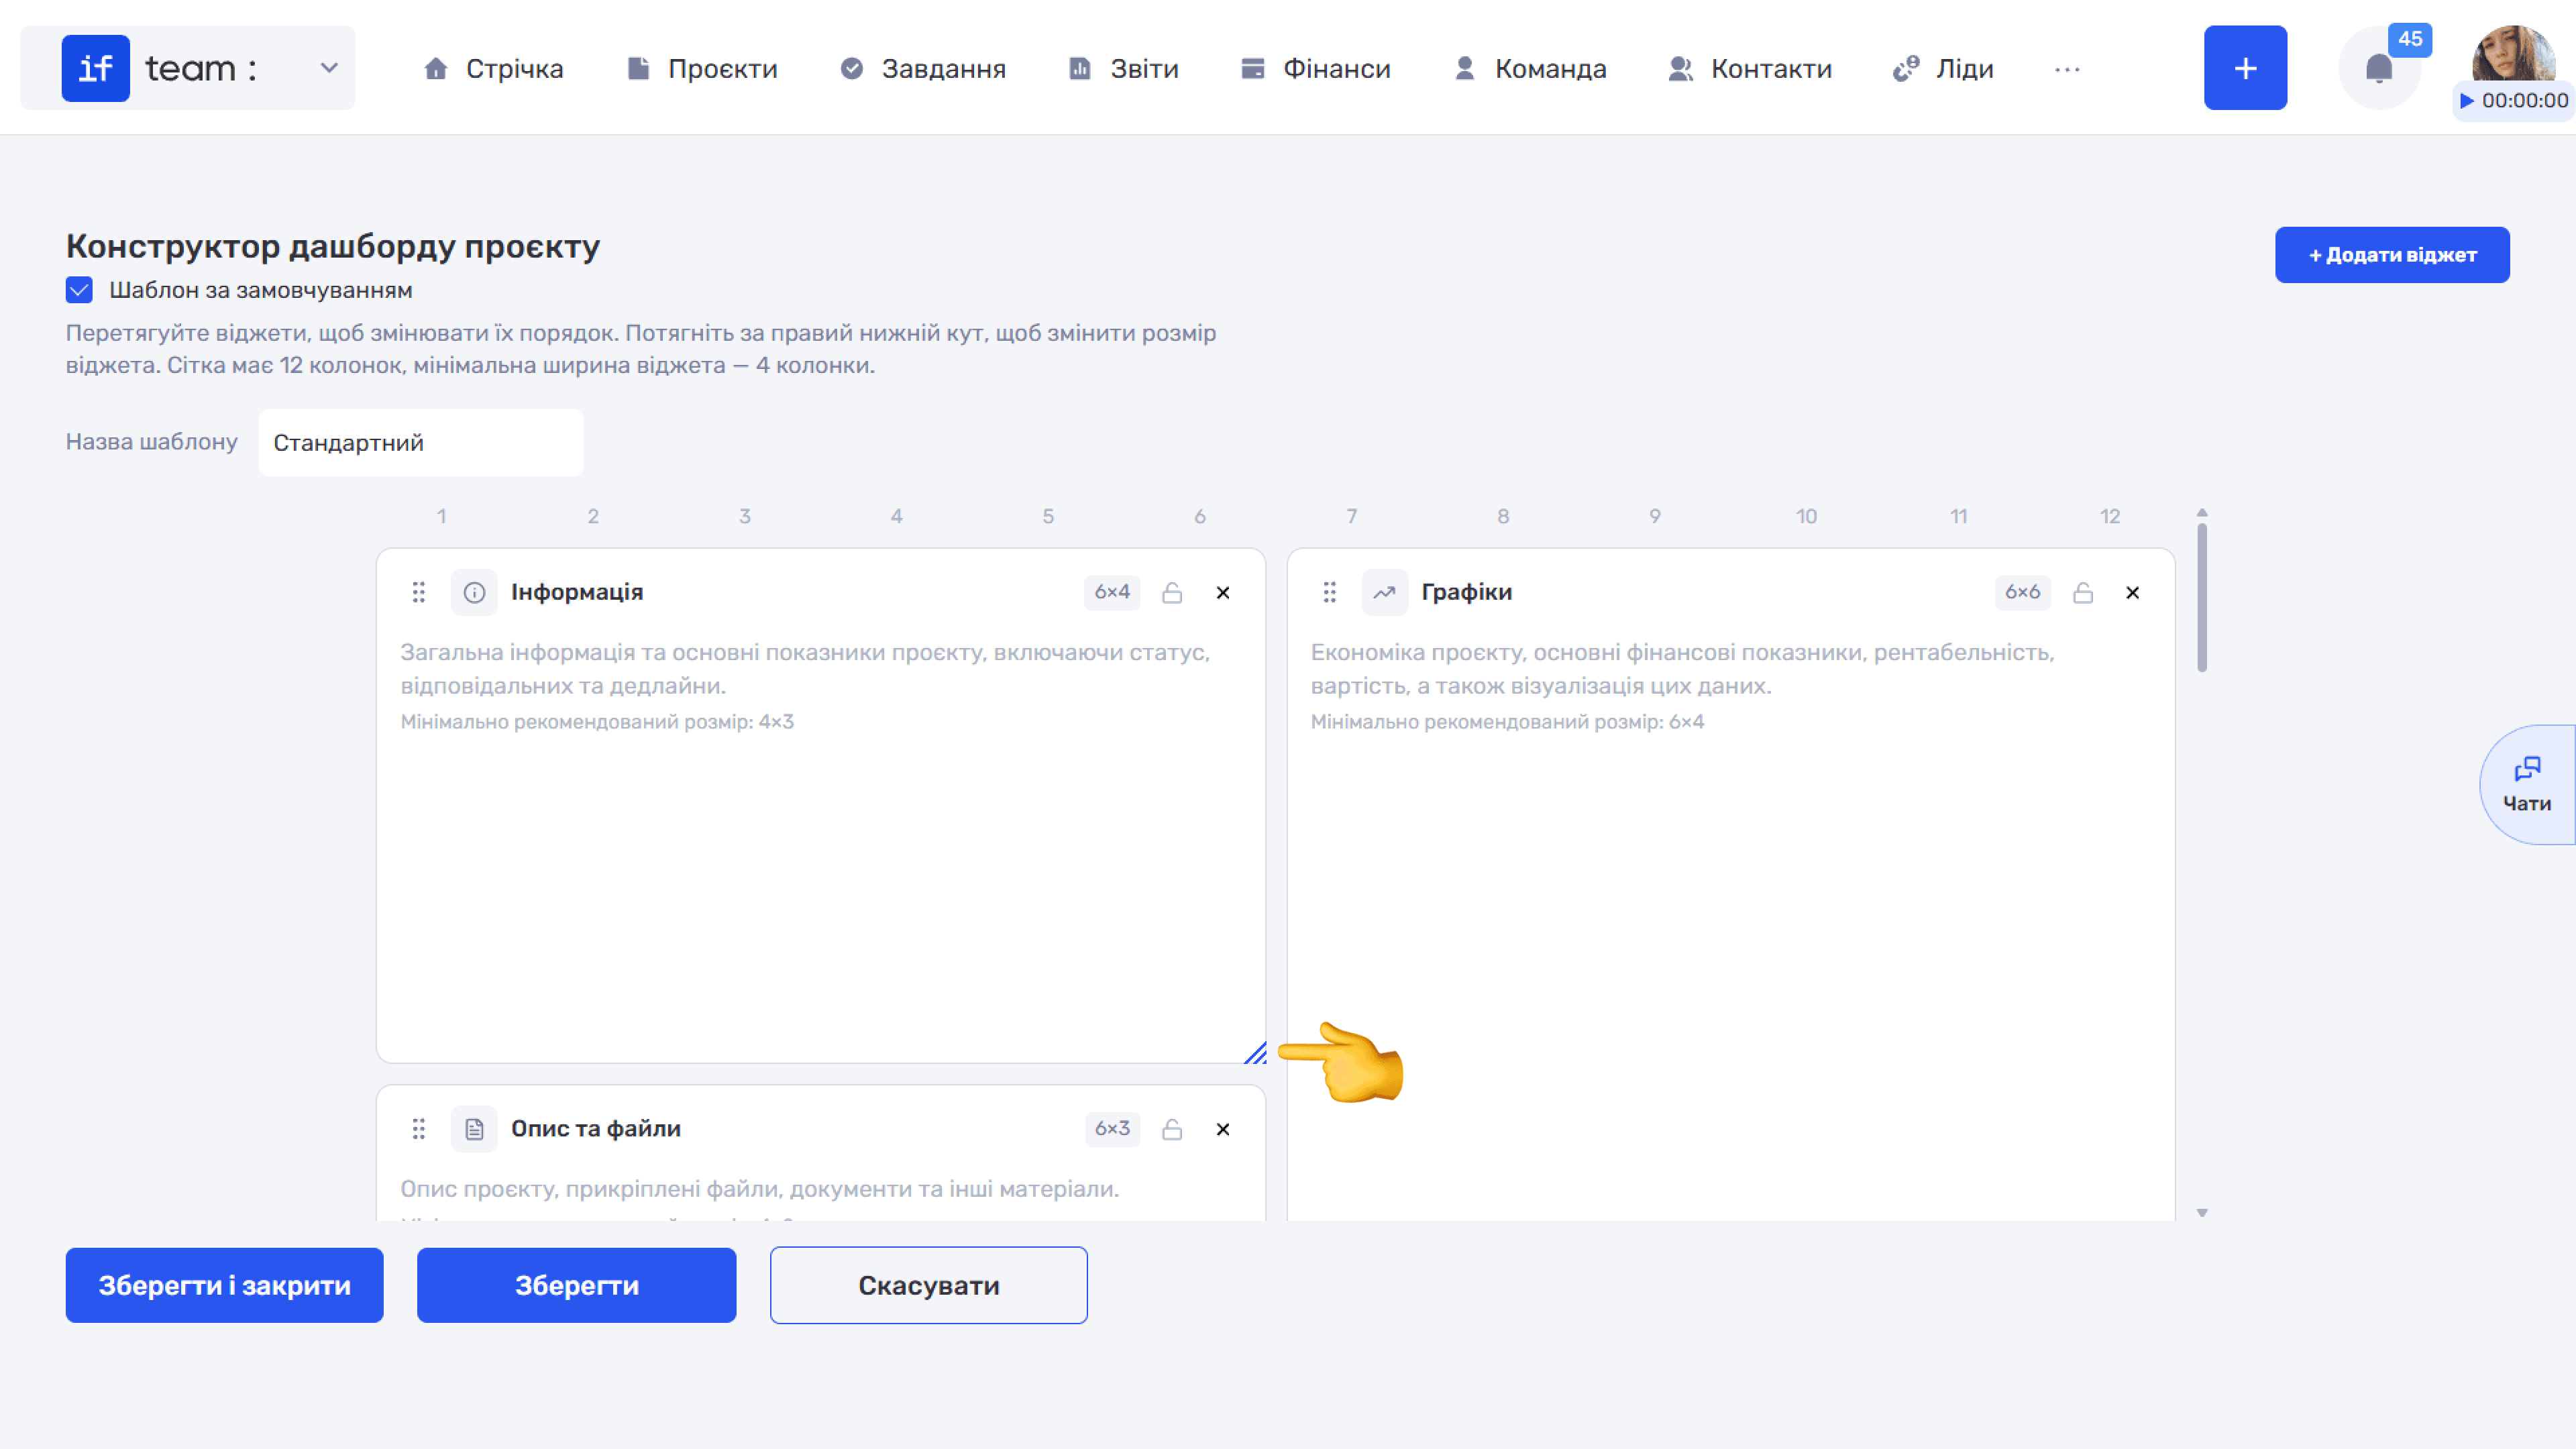Toggle lock on Опис та файли widget
This screenshot has width=2576, height=1449.
1172,1129
